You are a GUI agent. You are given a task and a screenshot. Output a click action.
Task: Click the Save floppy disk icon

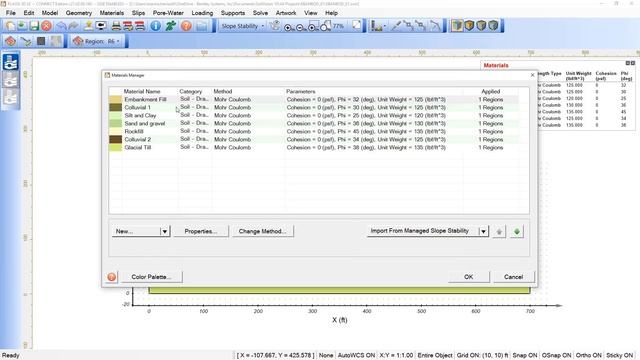pos(34,26)
